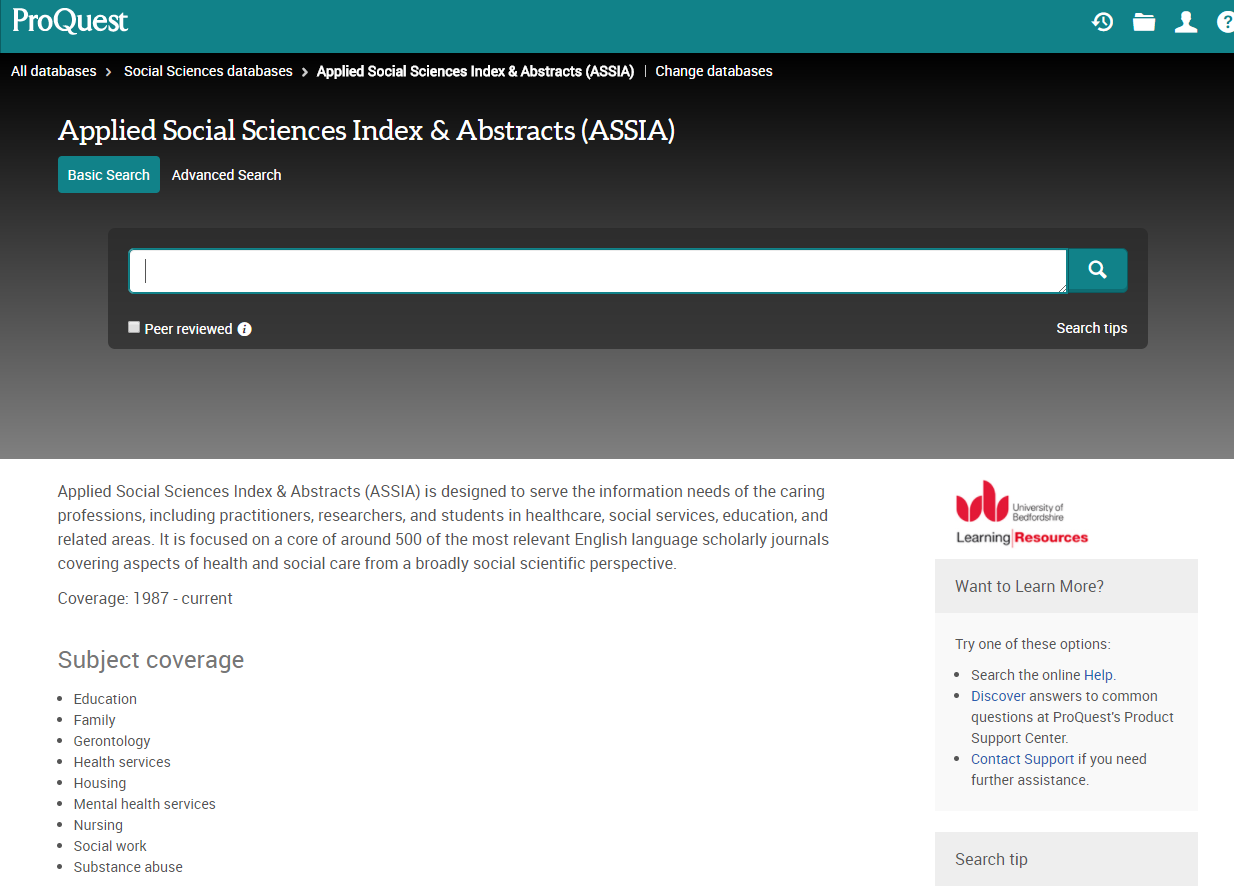
Task: Click the Applied Social Sciences Index & Abstracts (ASSIA) page title
Action: [x=366, y=131]
